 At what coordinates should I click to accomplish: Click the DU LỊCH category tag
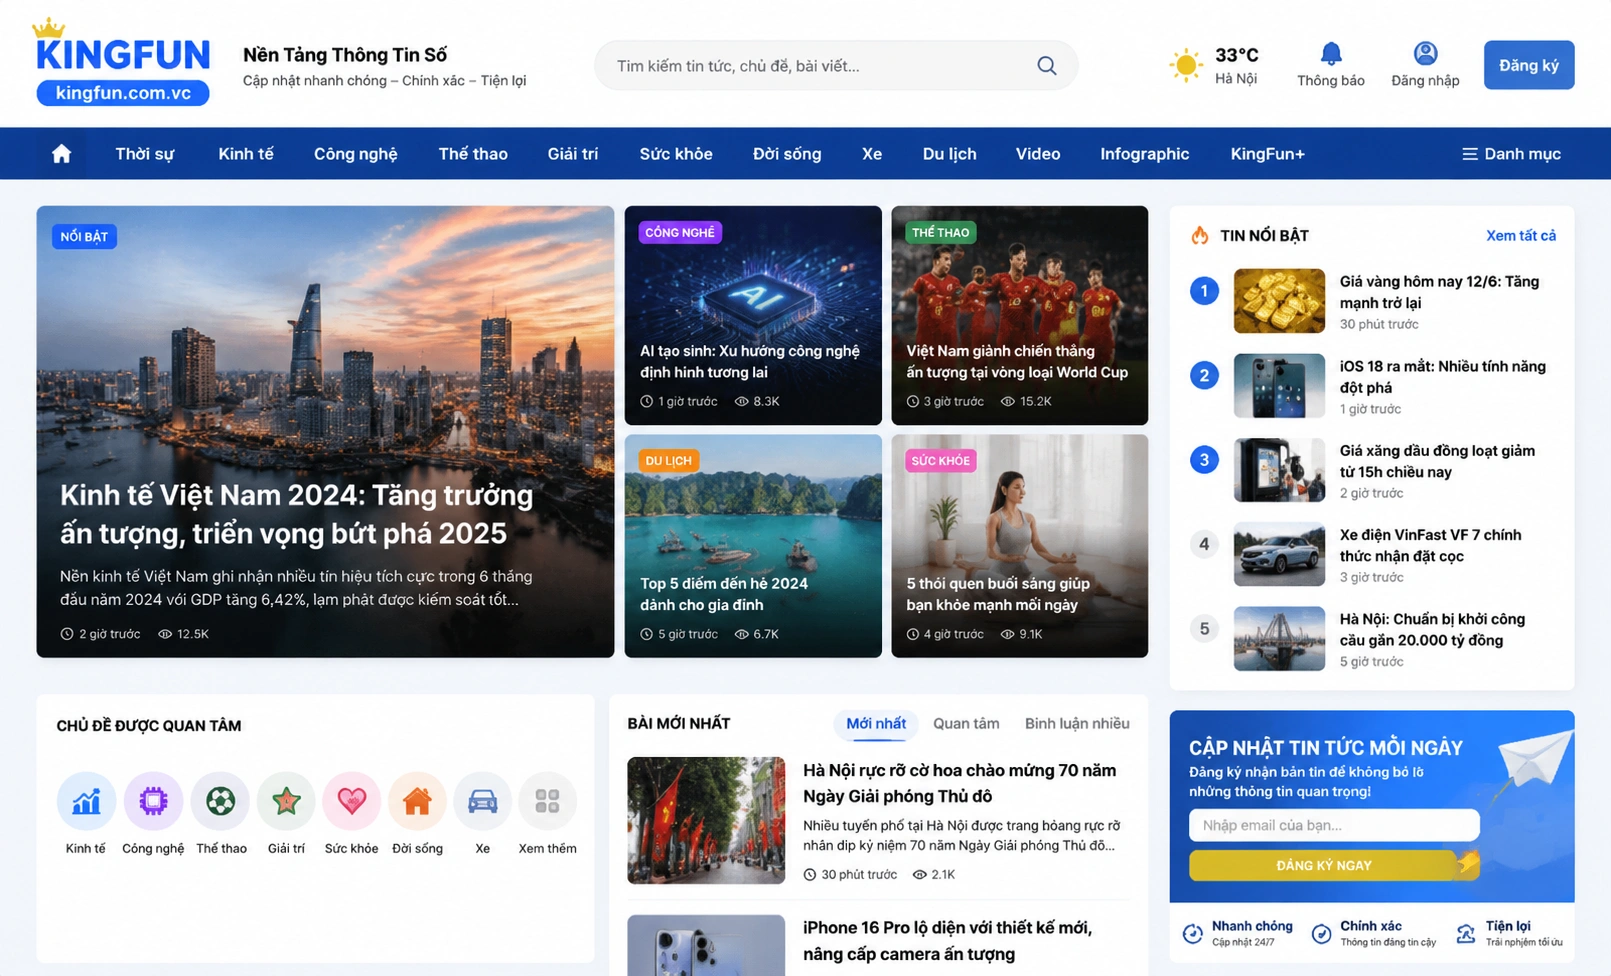point(668,461)
